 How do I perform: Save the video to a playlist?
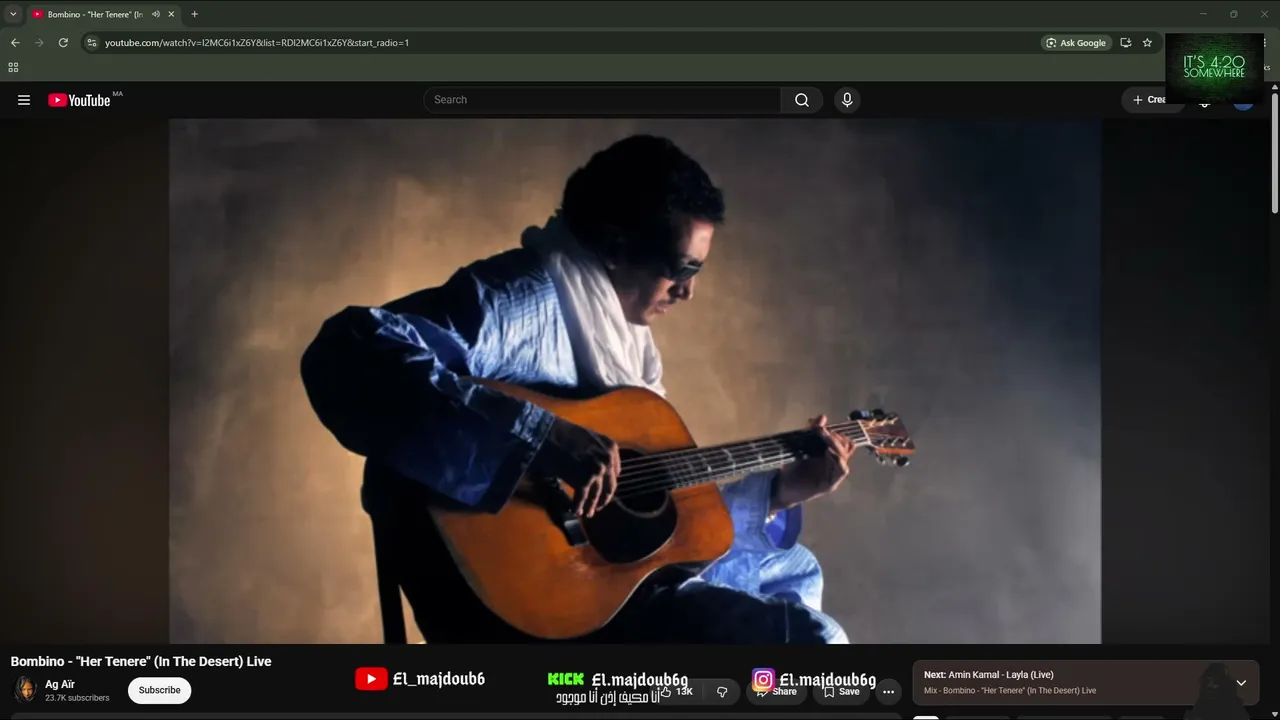click(841, 691)
